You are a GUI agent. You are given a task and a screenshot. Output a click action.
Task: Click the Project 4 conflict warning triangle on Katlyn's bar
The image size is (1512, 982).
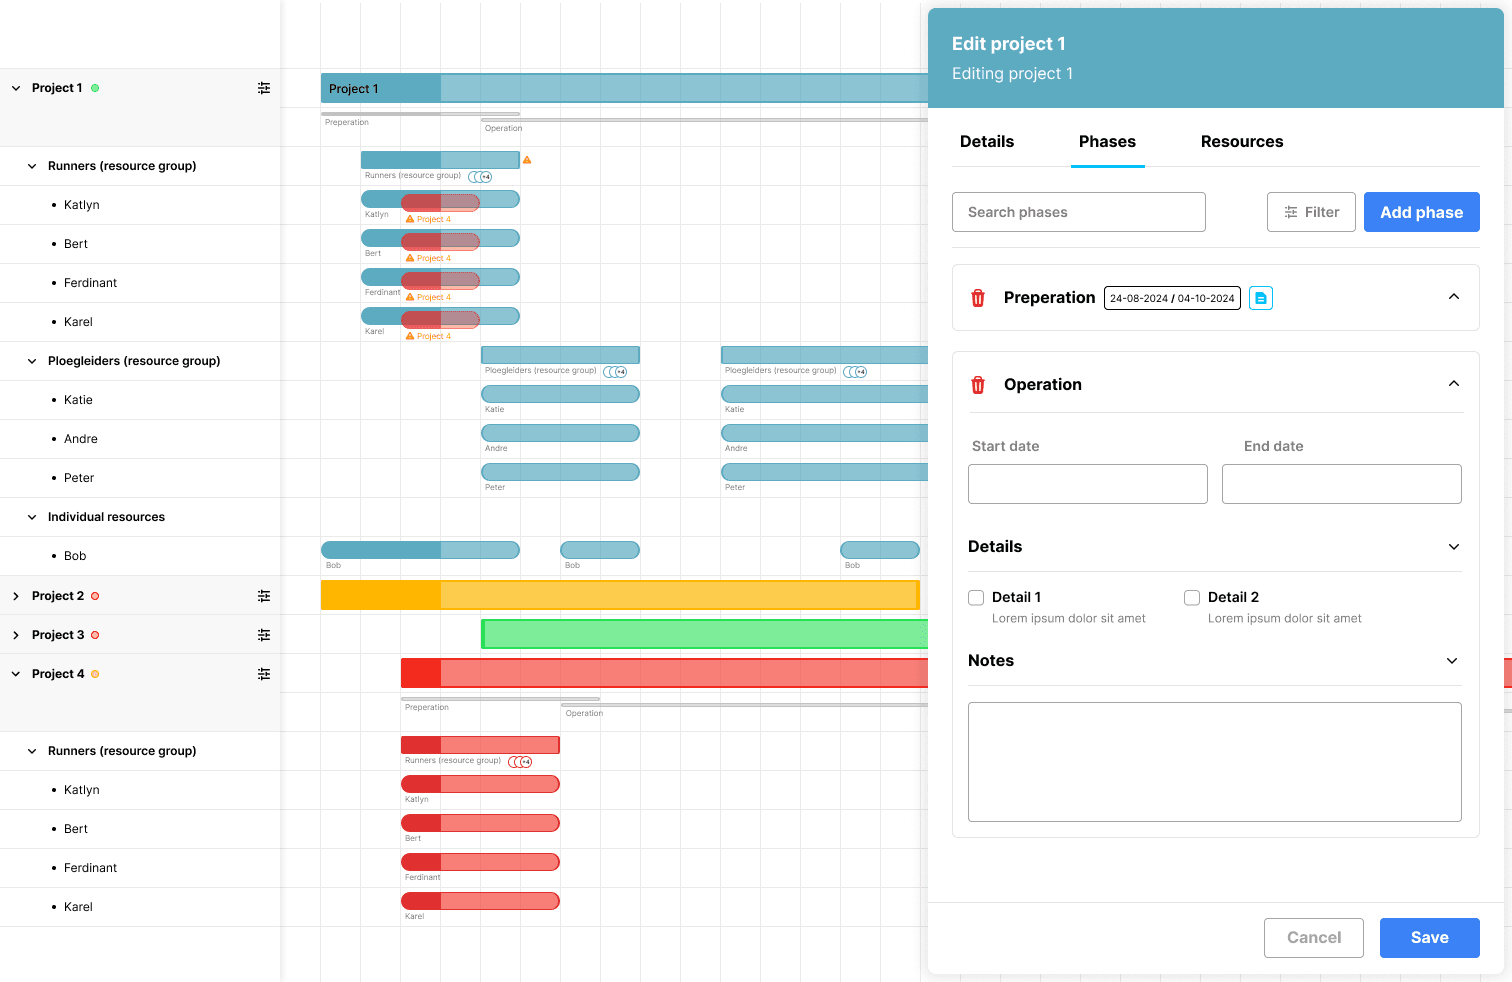coord(408,218)
